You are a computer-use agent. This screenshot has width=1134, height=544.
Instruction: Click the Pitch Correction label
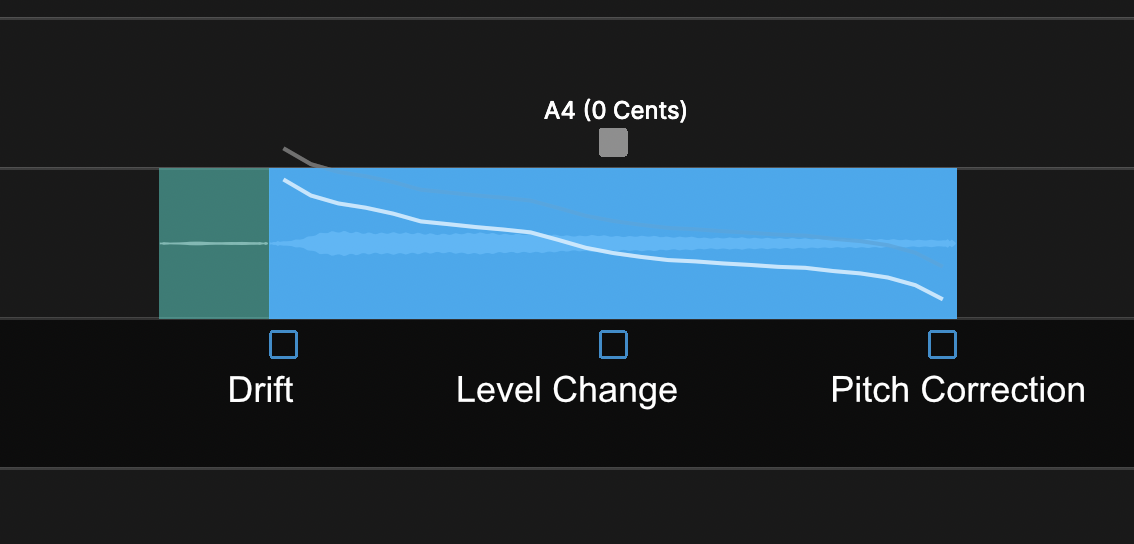[x=957, y=389]
